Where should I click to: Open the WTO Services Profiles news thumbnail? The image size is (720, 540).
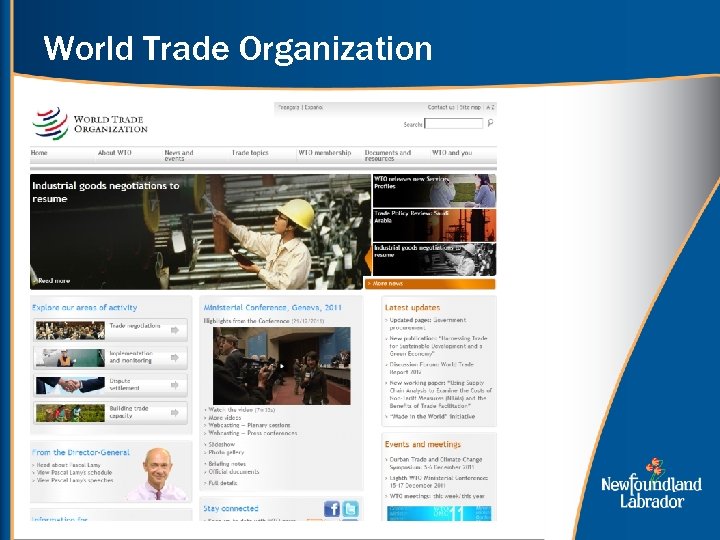434,191
